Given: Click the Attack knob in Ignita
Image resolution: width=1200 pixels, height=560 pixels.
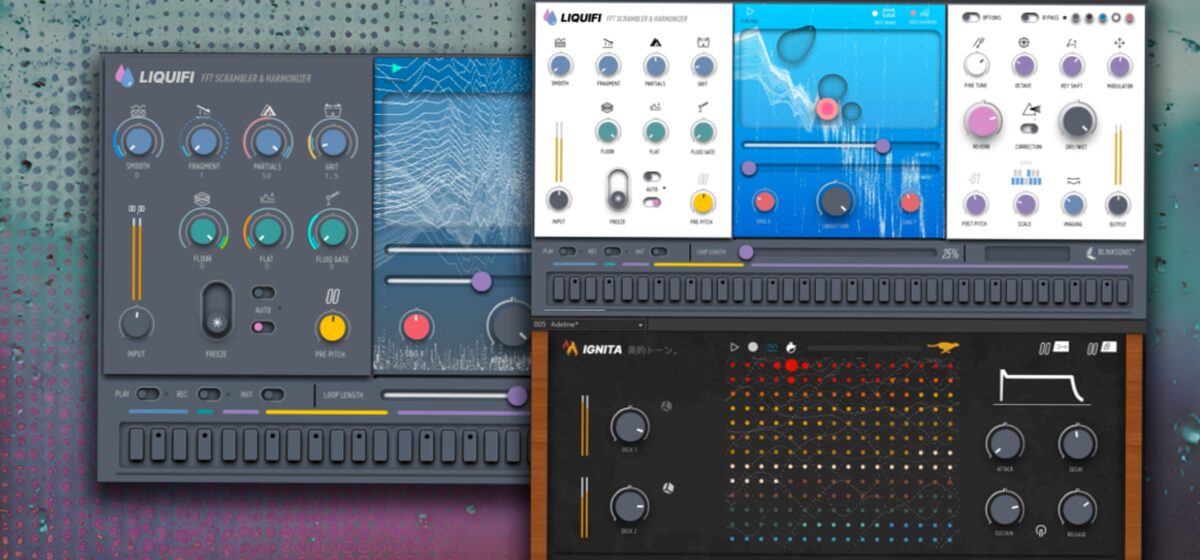Looking at the screenshot, I should [1004, 442].
